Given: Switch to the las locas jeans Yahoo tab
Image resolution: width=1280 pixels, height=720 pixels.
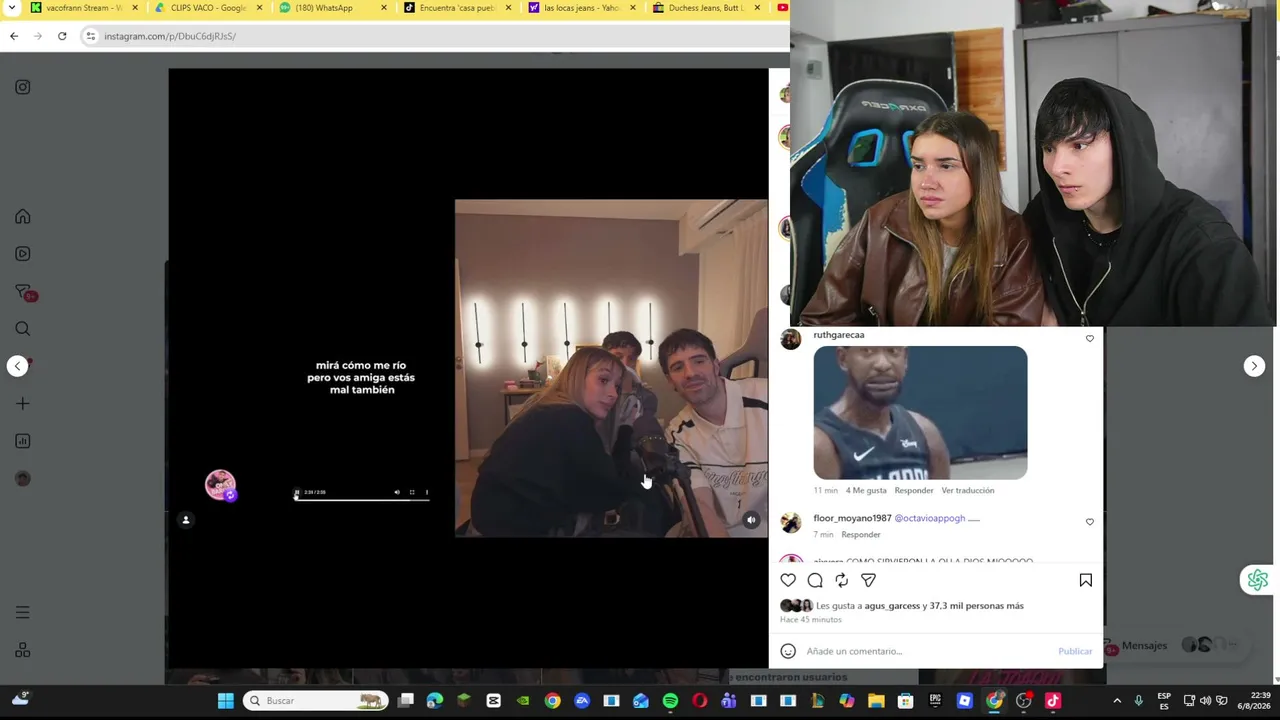Looking at the screenshot, I should coord(581,8).
